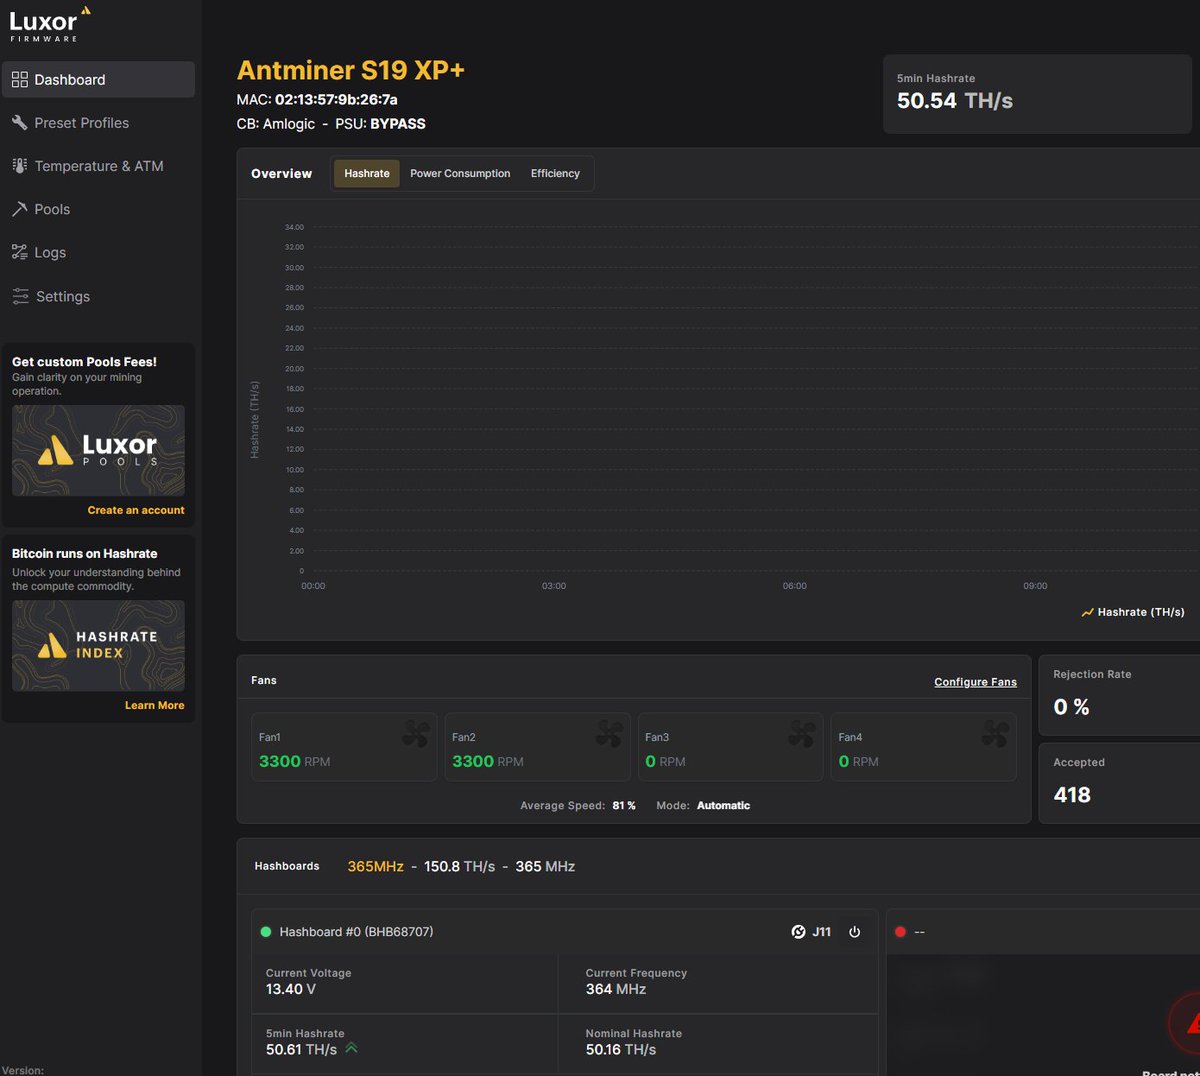This screenshot has width=1200, height=1076.
Task: Click the Accepted 418 card
Action: tap(1120, 783)
